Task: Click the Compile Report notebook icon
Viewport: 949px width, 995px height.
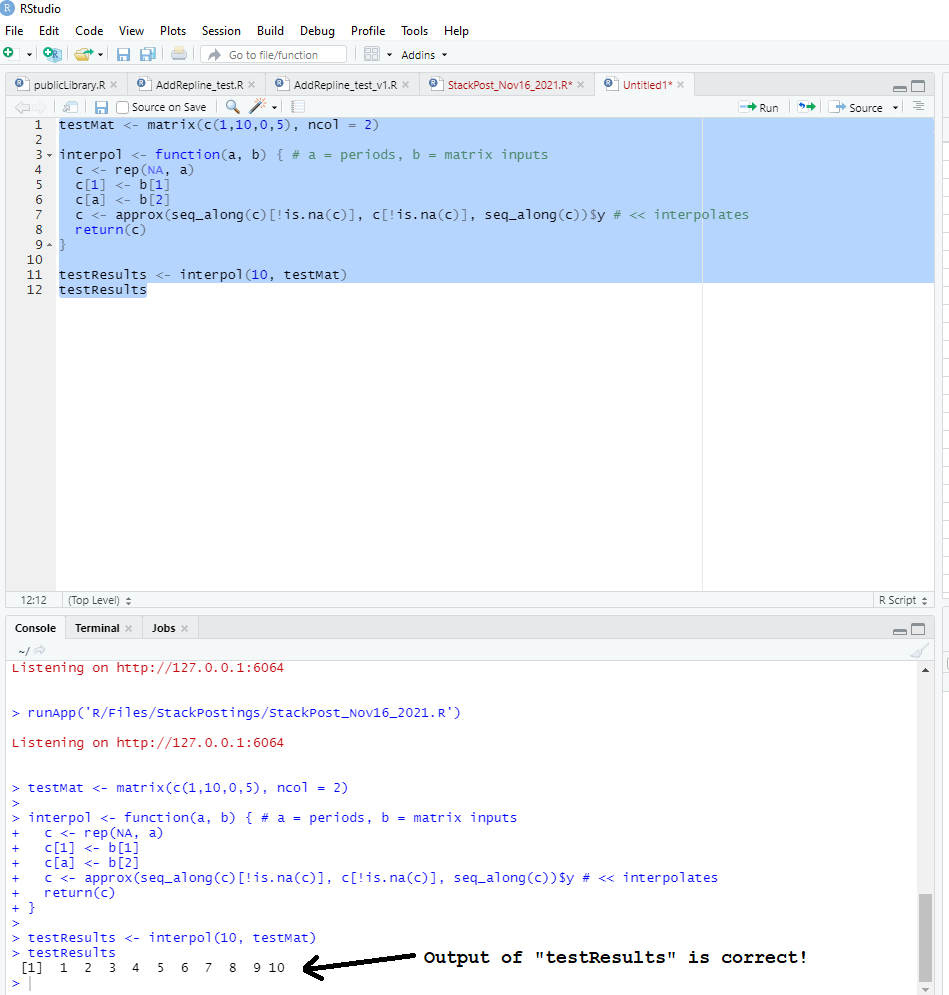Action: [x=298, y=107]
